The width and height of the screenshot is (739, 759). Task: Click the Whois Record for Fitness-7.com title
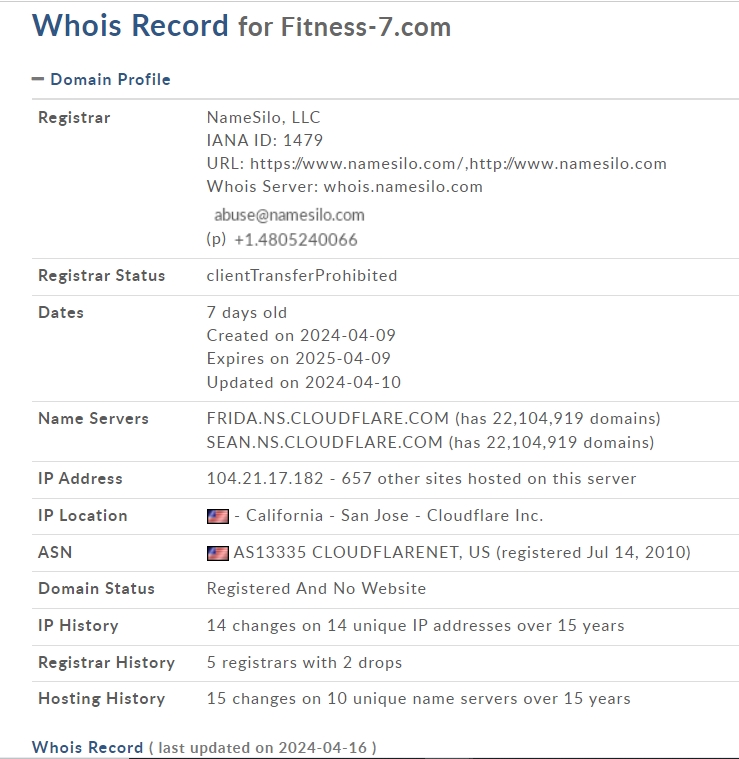coord(241,26)
